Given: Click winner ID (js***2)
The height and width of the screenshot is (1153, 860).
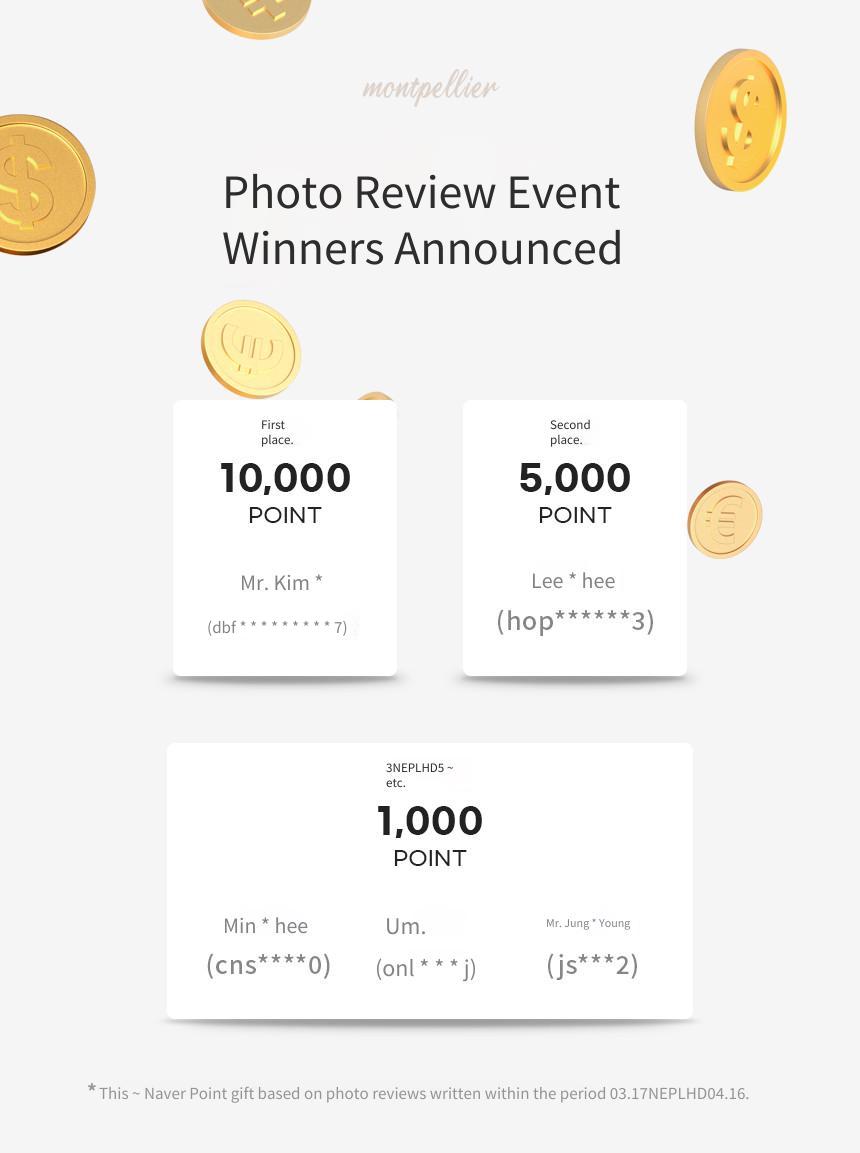Looking at the screenshot, I should 592,965.
